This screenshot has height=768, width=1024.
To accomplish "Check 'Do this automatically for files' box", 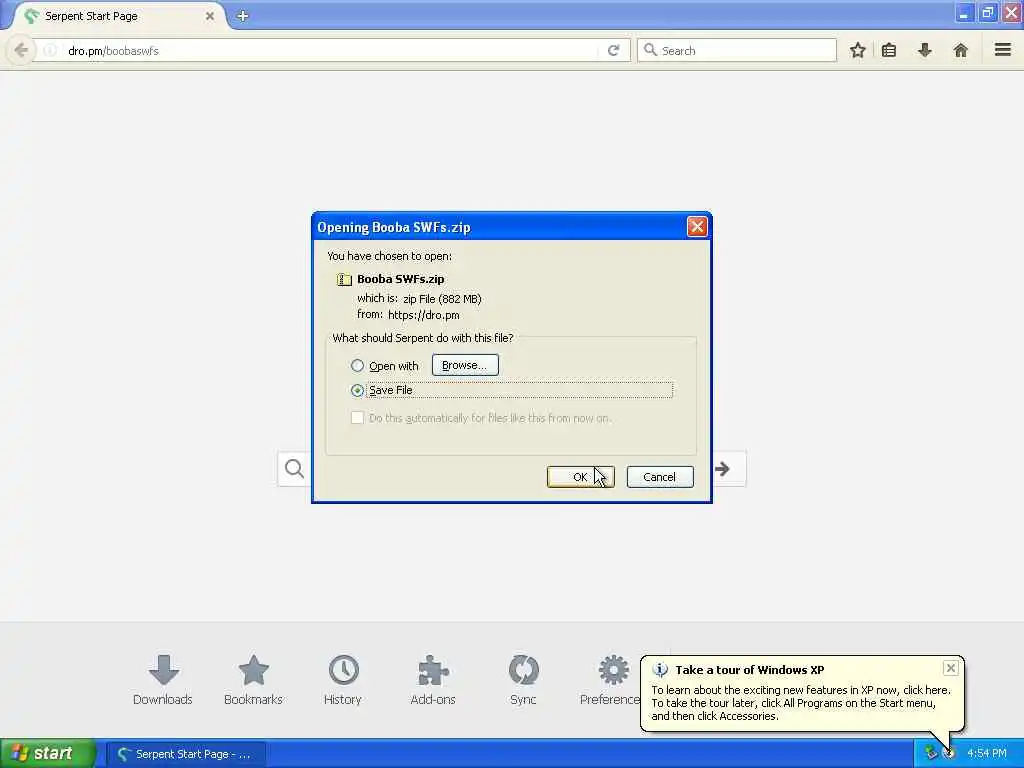I will coord(357,418).
